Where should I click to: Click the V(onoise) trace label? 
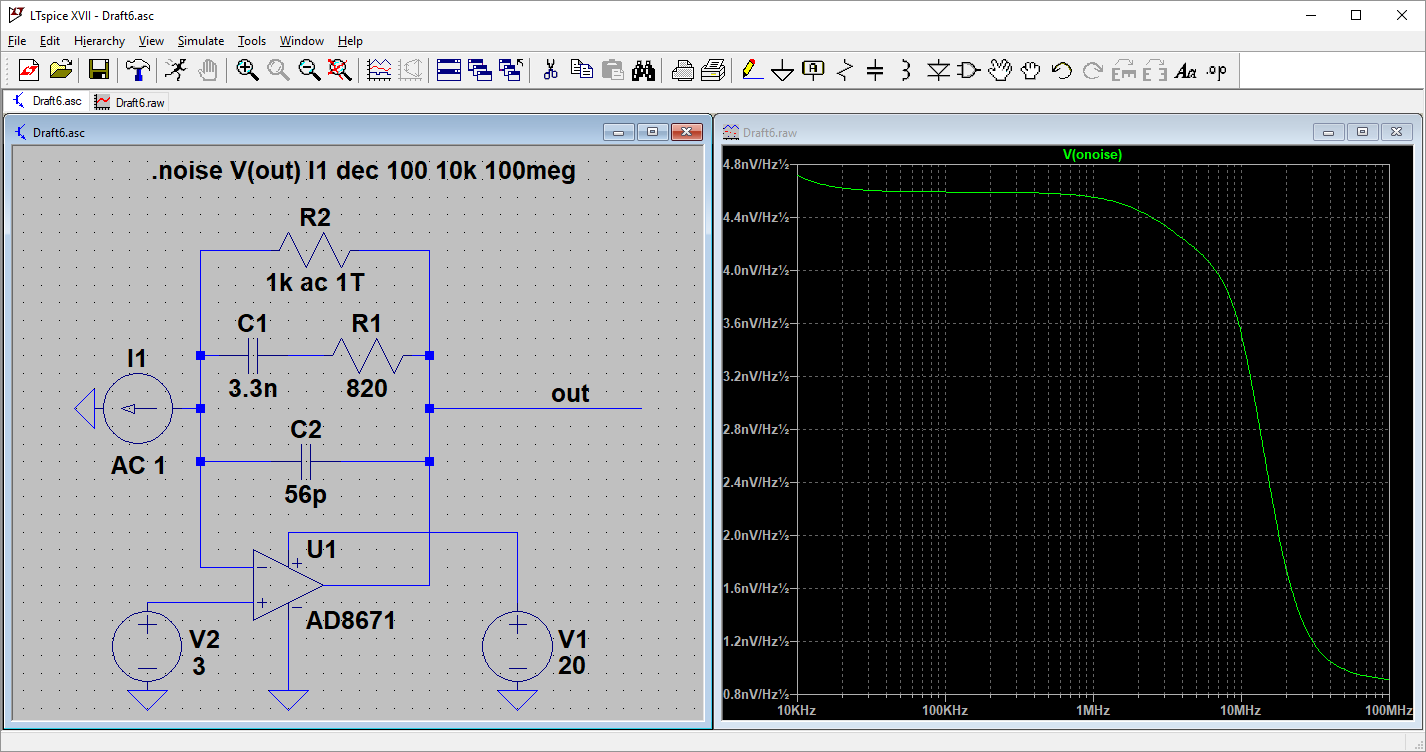pos(1092,155)
